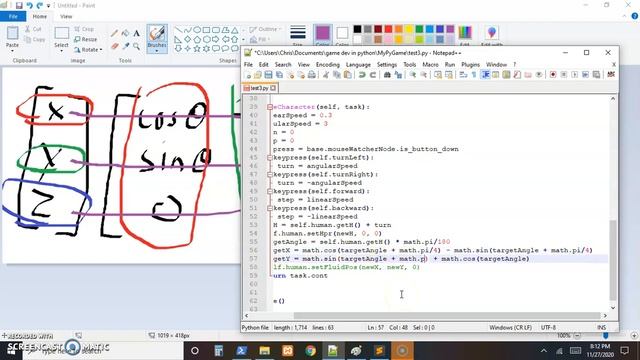Viewport: 640px width, 360px height.
Task: Collapse the fold marker at line 51
Action: 270,208
